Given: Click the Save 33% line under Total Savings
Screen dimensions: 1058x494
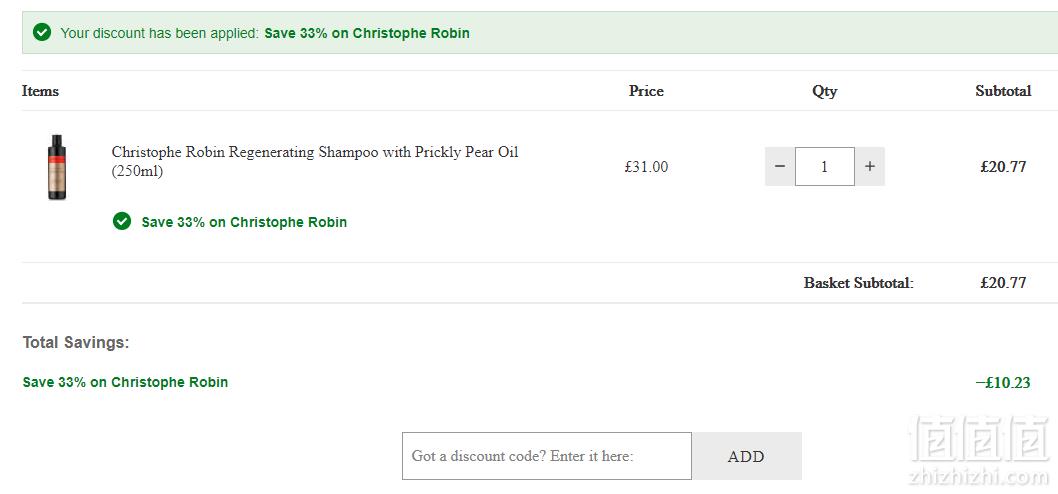Looking at the screenshot, I should coord(126,382).
